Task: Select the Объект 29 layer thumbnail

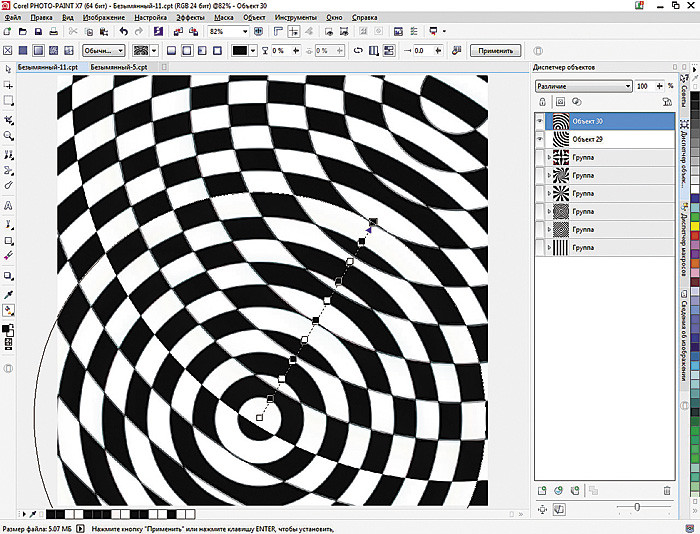Action: (560, 139)
